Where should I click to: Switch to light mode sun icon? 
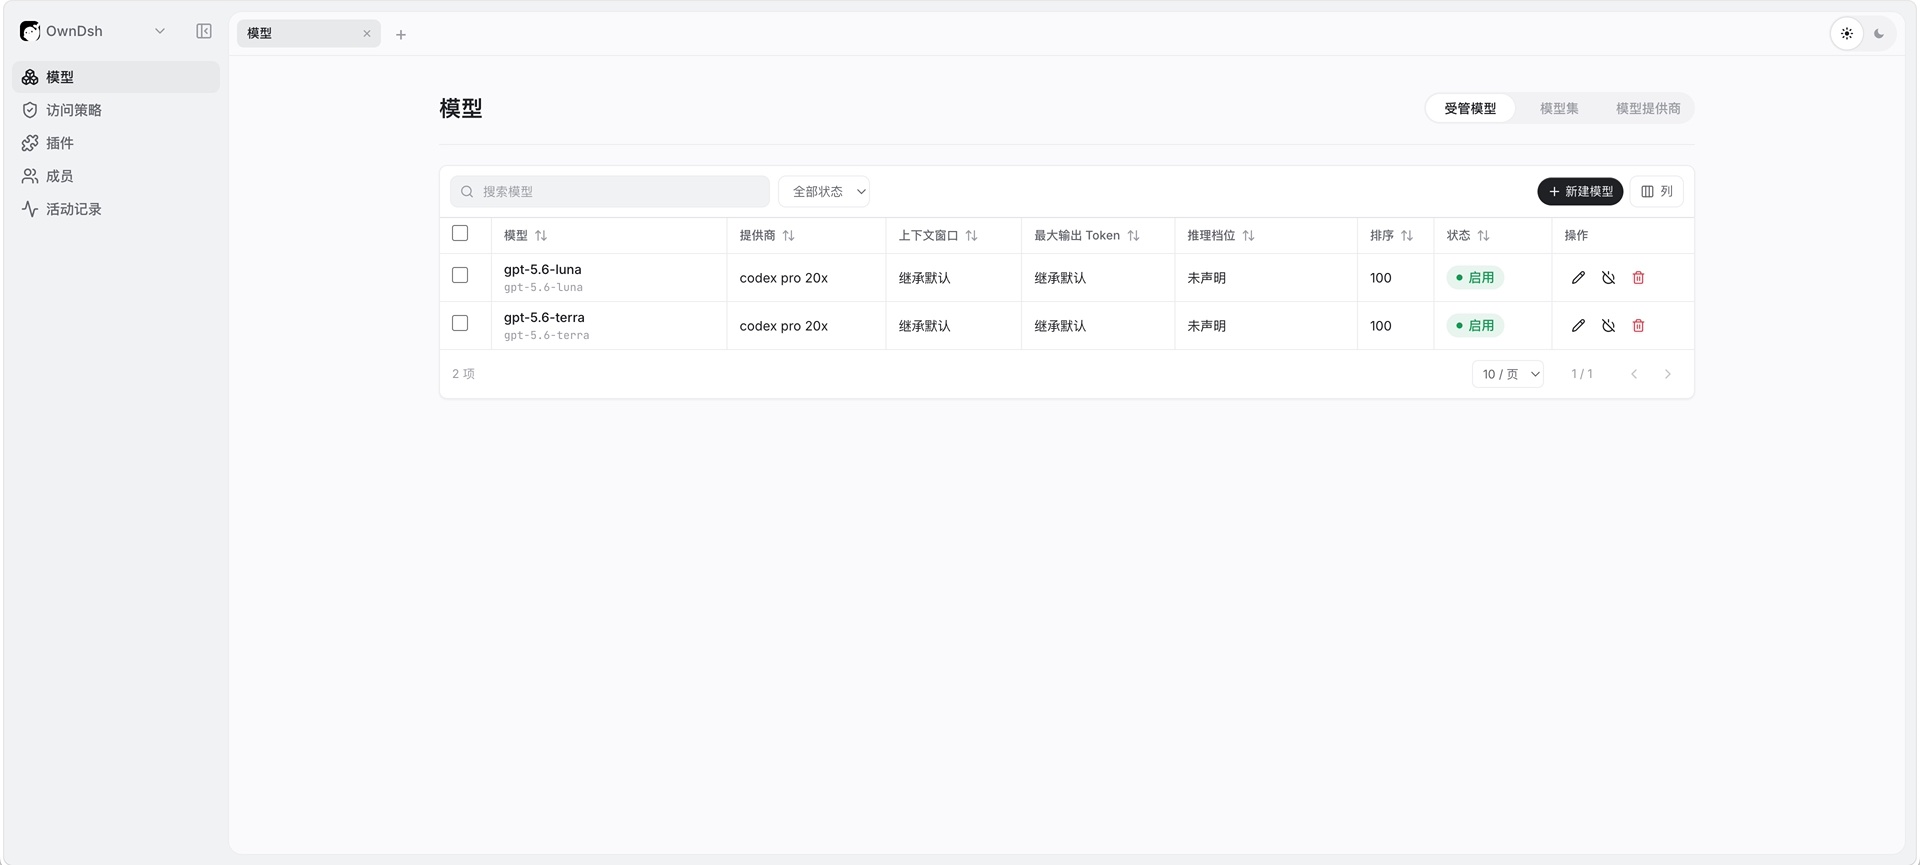pyautogui.click(x=1847, y=33)
